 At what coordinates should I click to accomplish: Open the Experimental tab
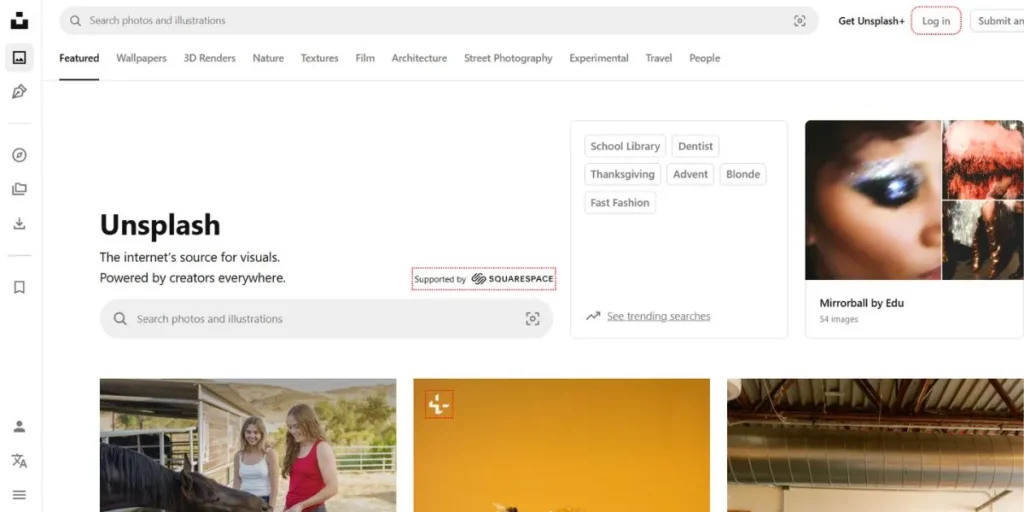click(x=599, y=58)
